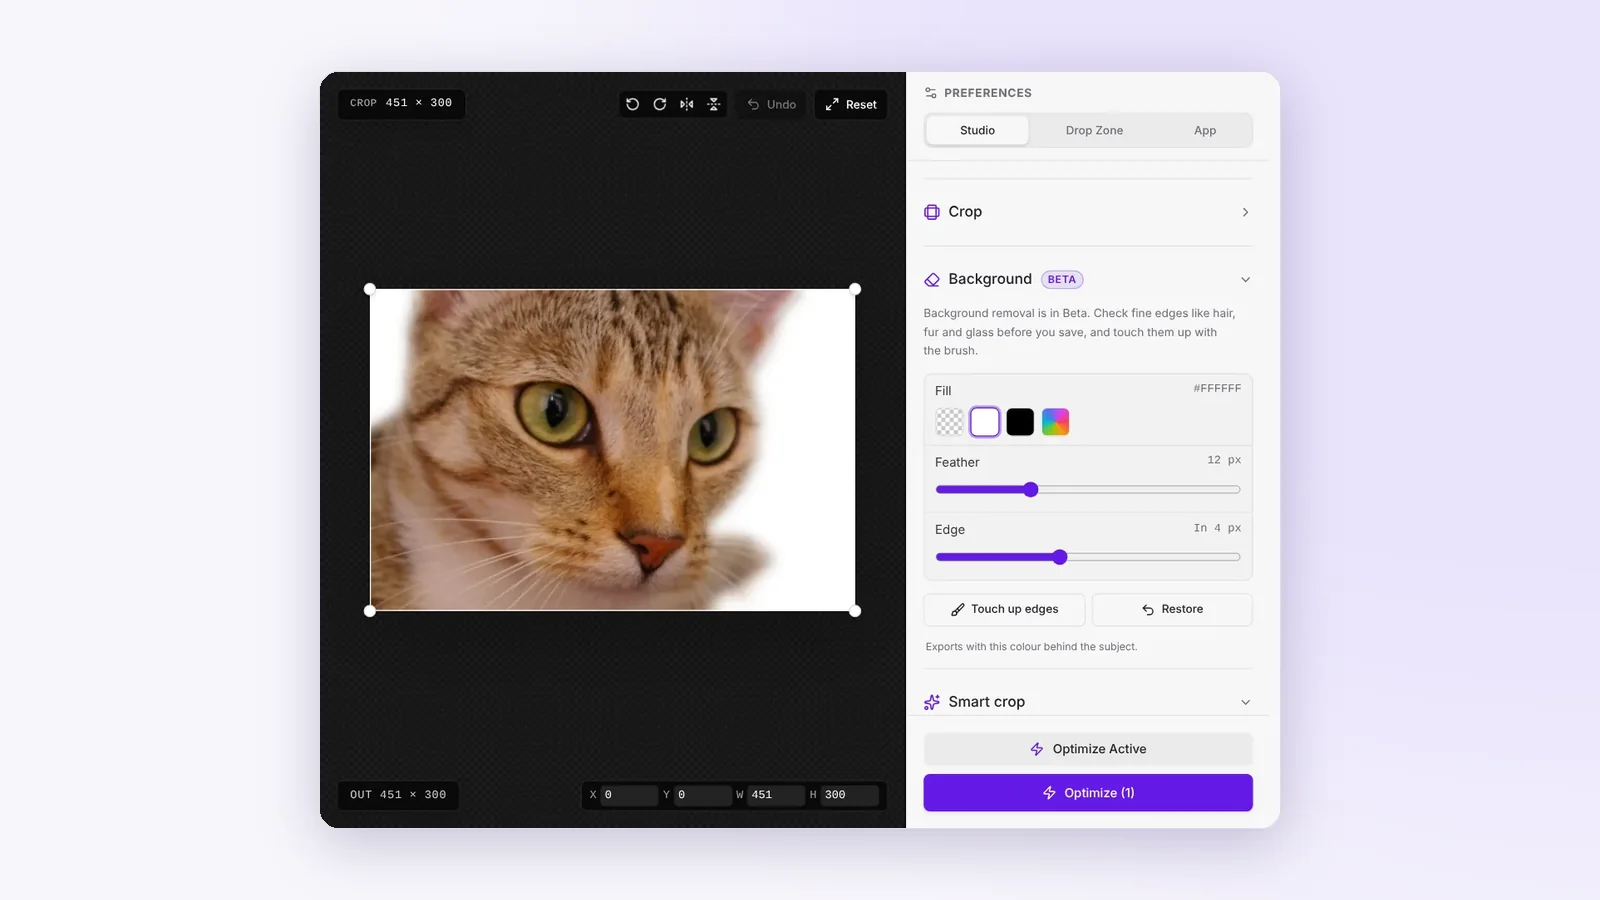Click the X position input field
The height and width of the screenshot is (900, 1600).
coord(629,795)
